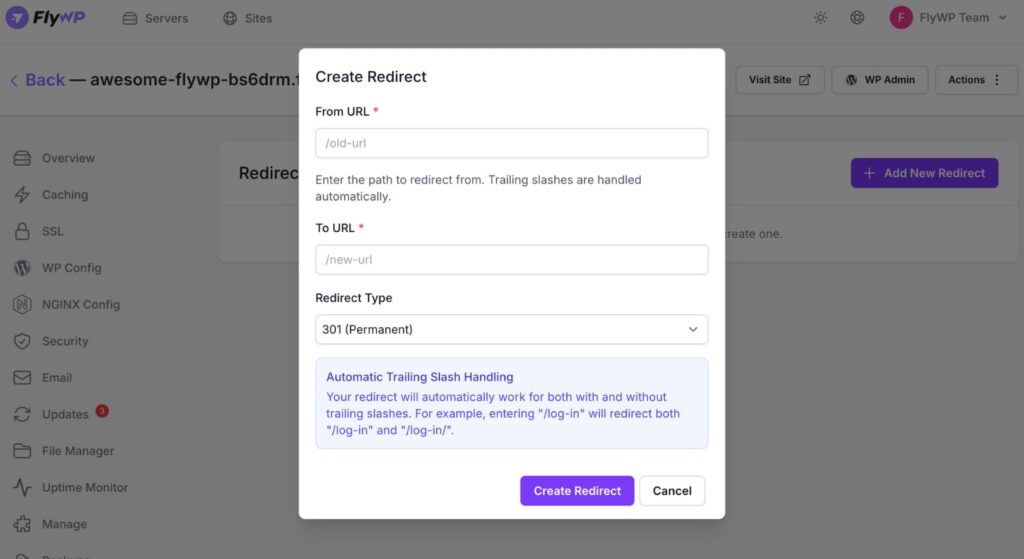This screenshot has width=1024, height=559.
Task: Click the Sites globe icon in the top nav
Action: 230,18
